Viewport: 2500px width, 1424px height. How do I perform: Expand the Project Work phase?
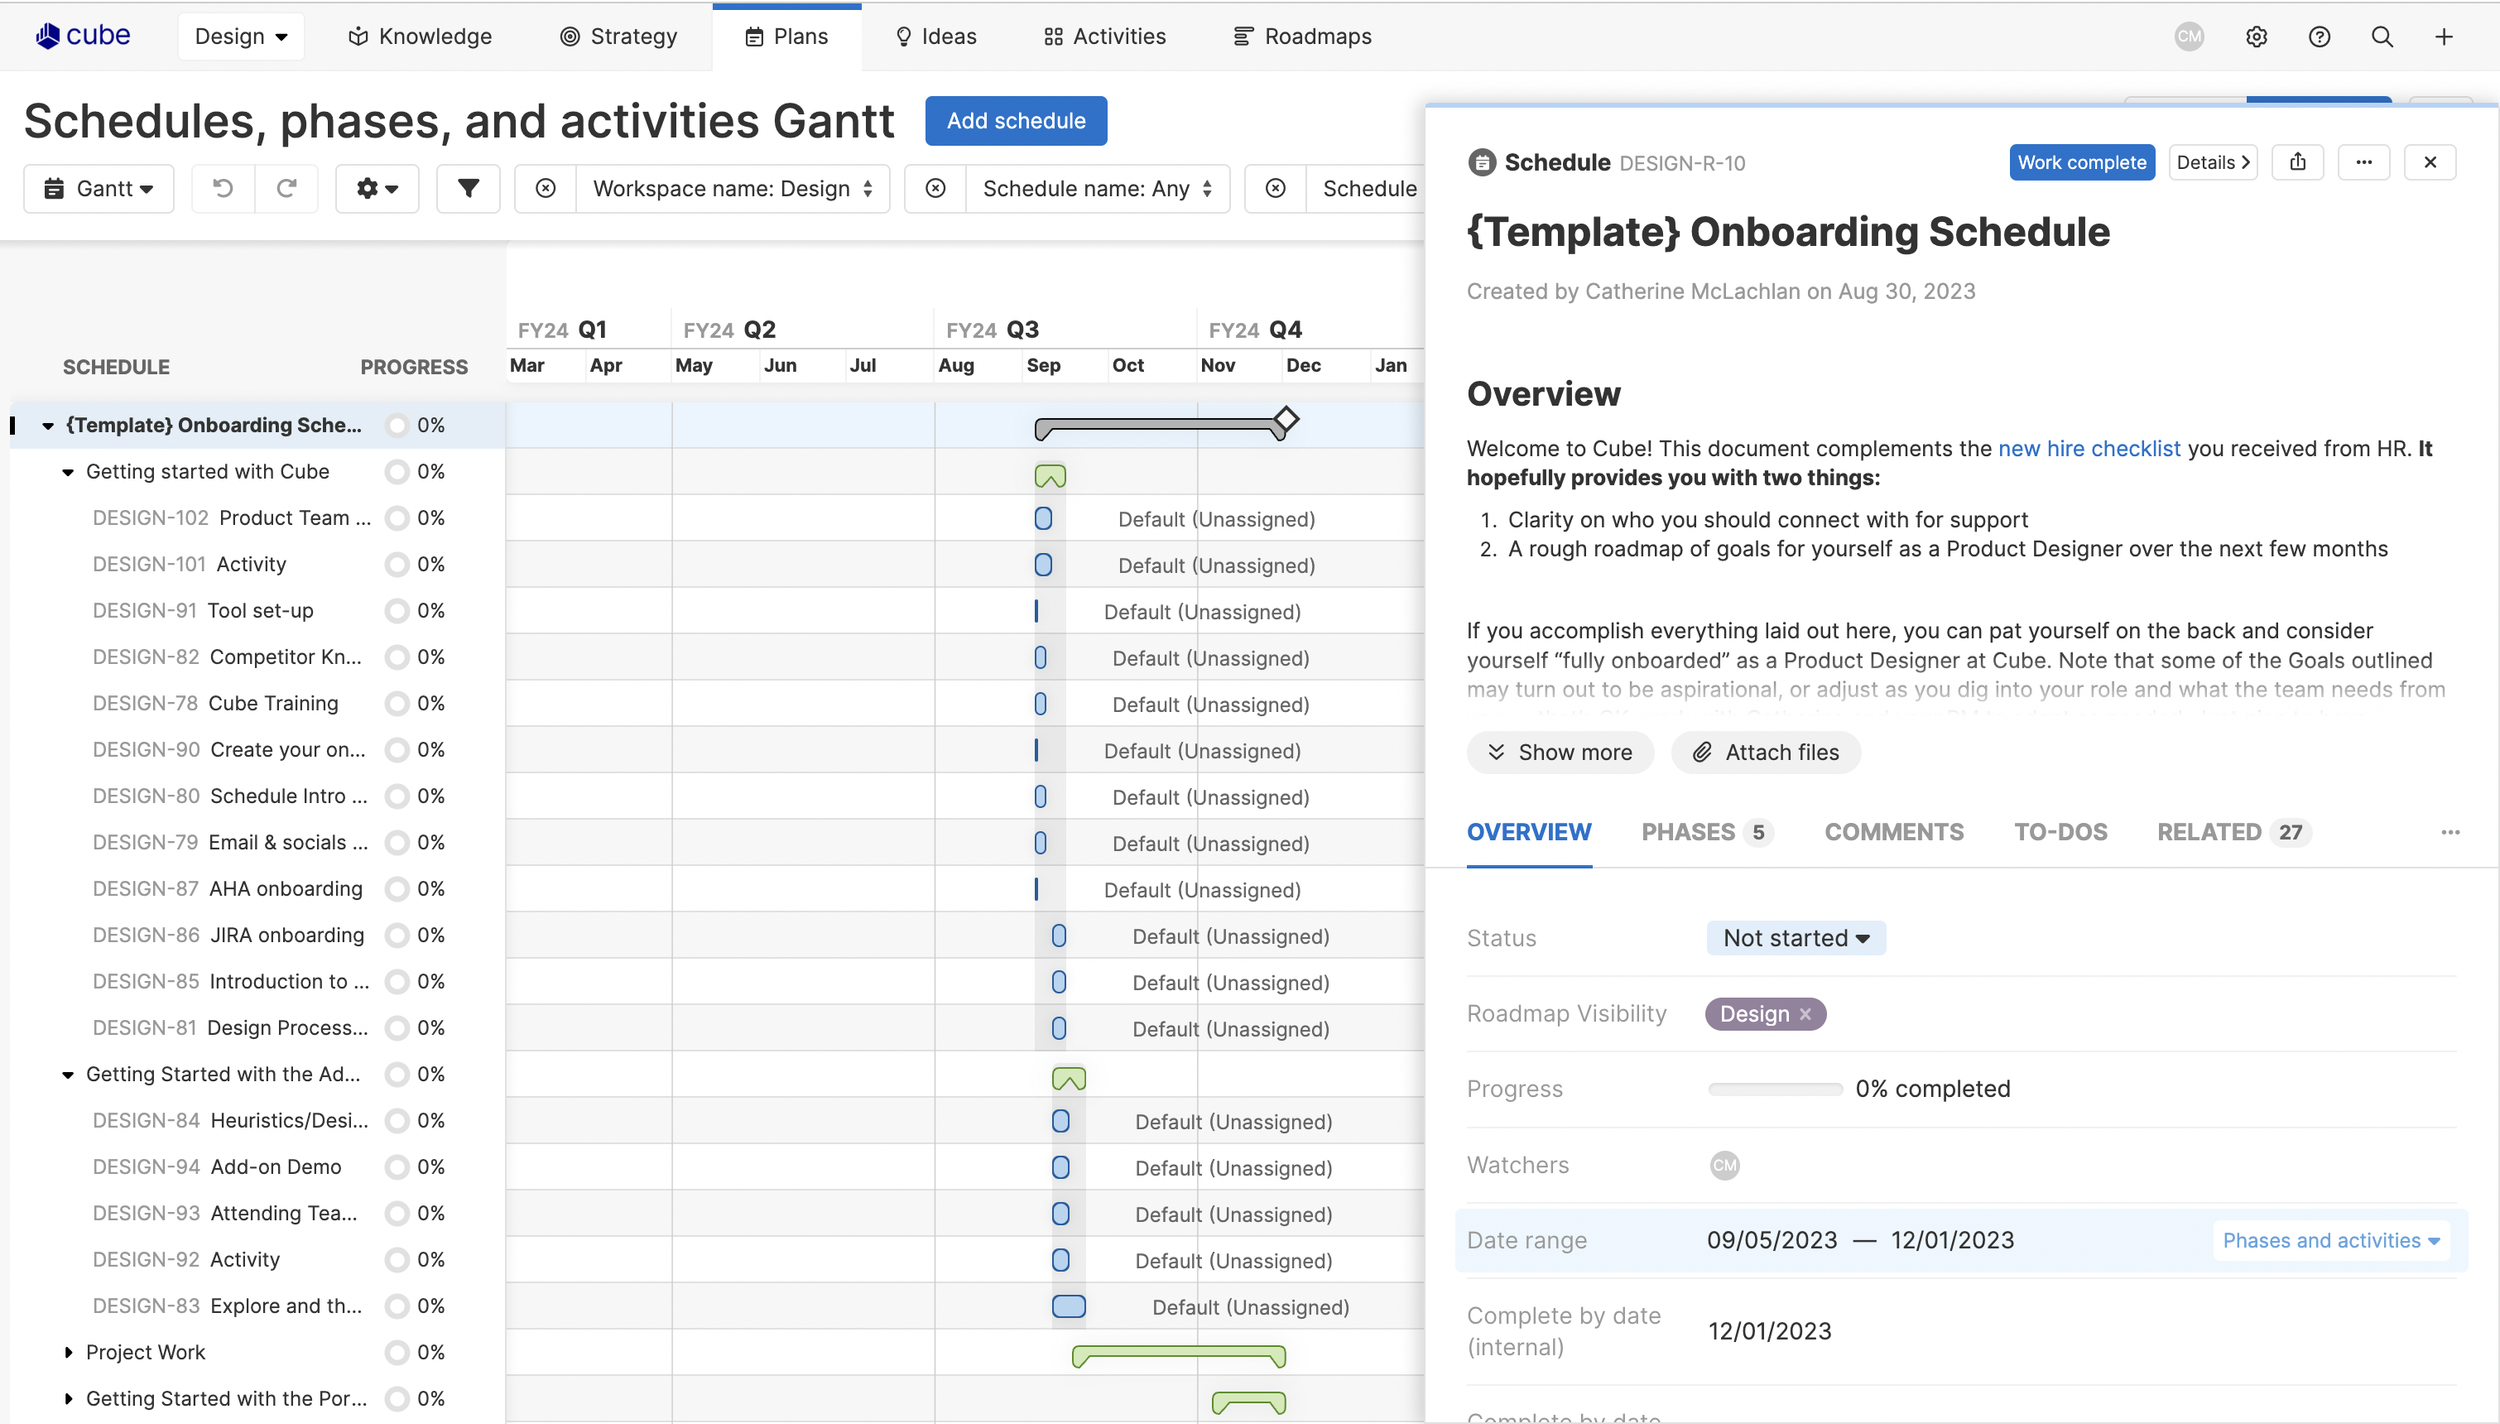tap(68, 1352)
